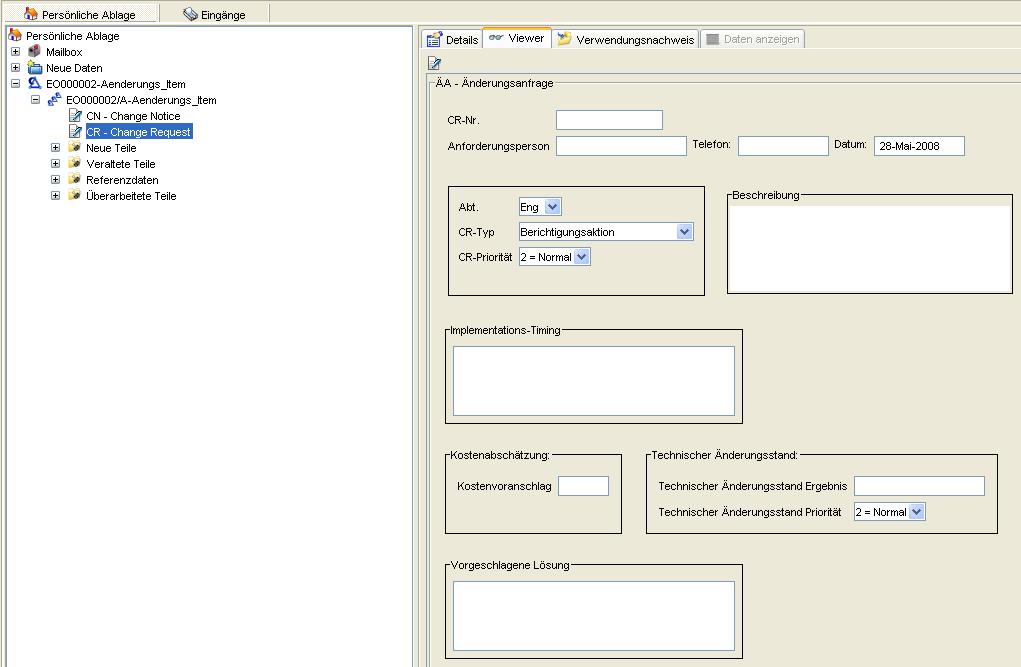Viewport: 1021px width, 667px height.
Task: Open the Verwendungsnachweis tab
Action: point(626,39)
